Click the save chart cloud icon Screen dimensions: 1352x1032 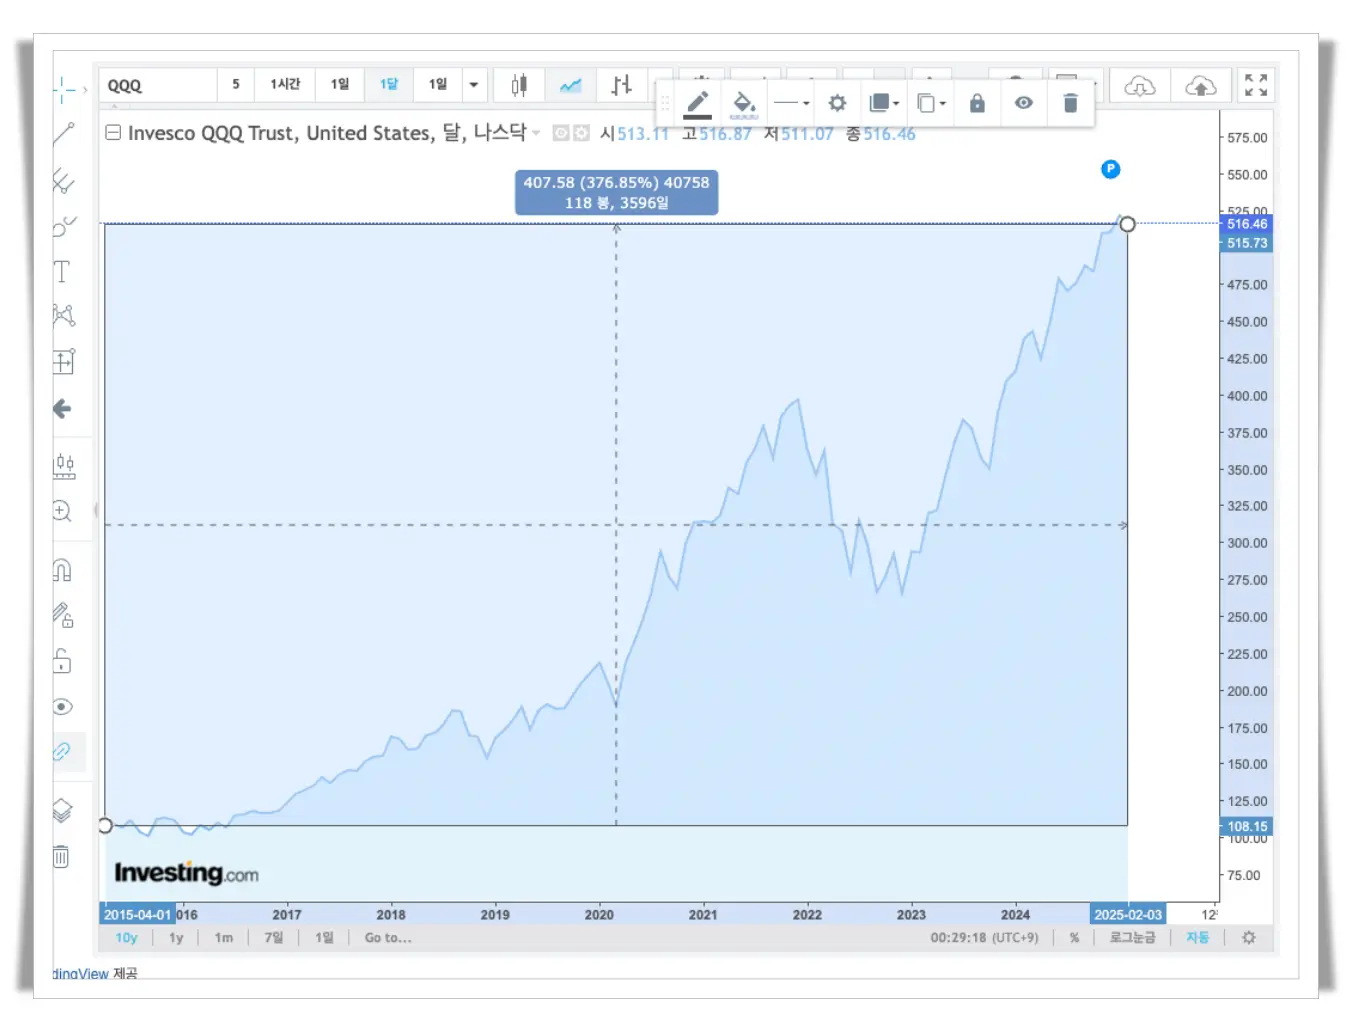click(1200, 86)
